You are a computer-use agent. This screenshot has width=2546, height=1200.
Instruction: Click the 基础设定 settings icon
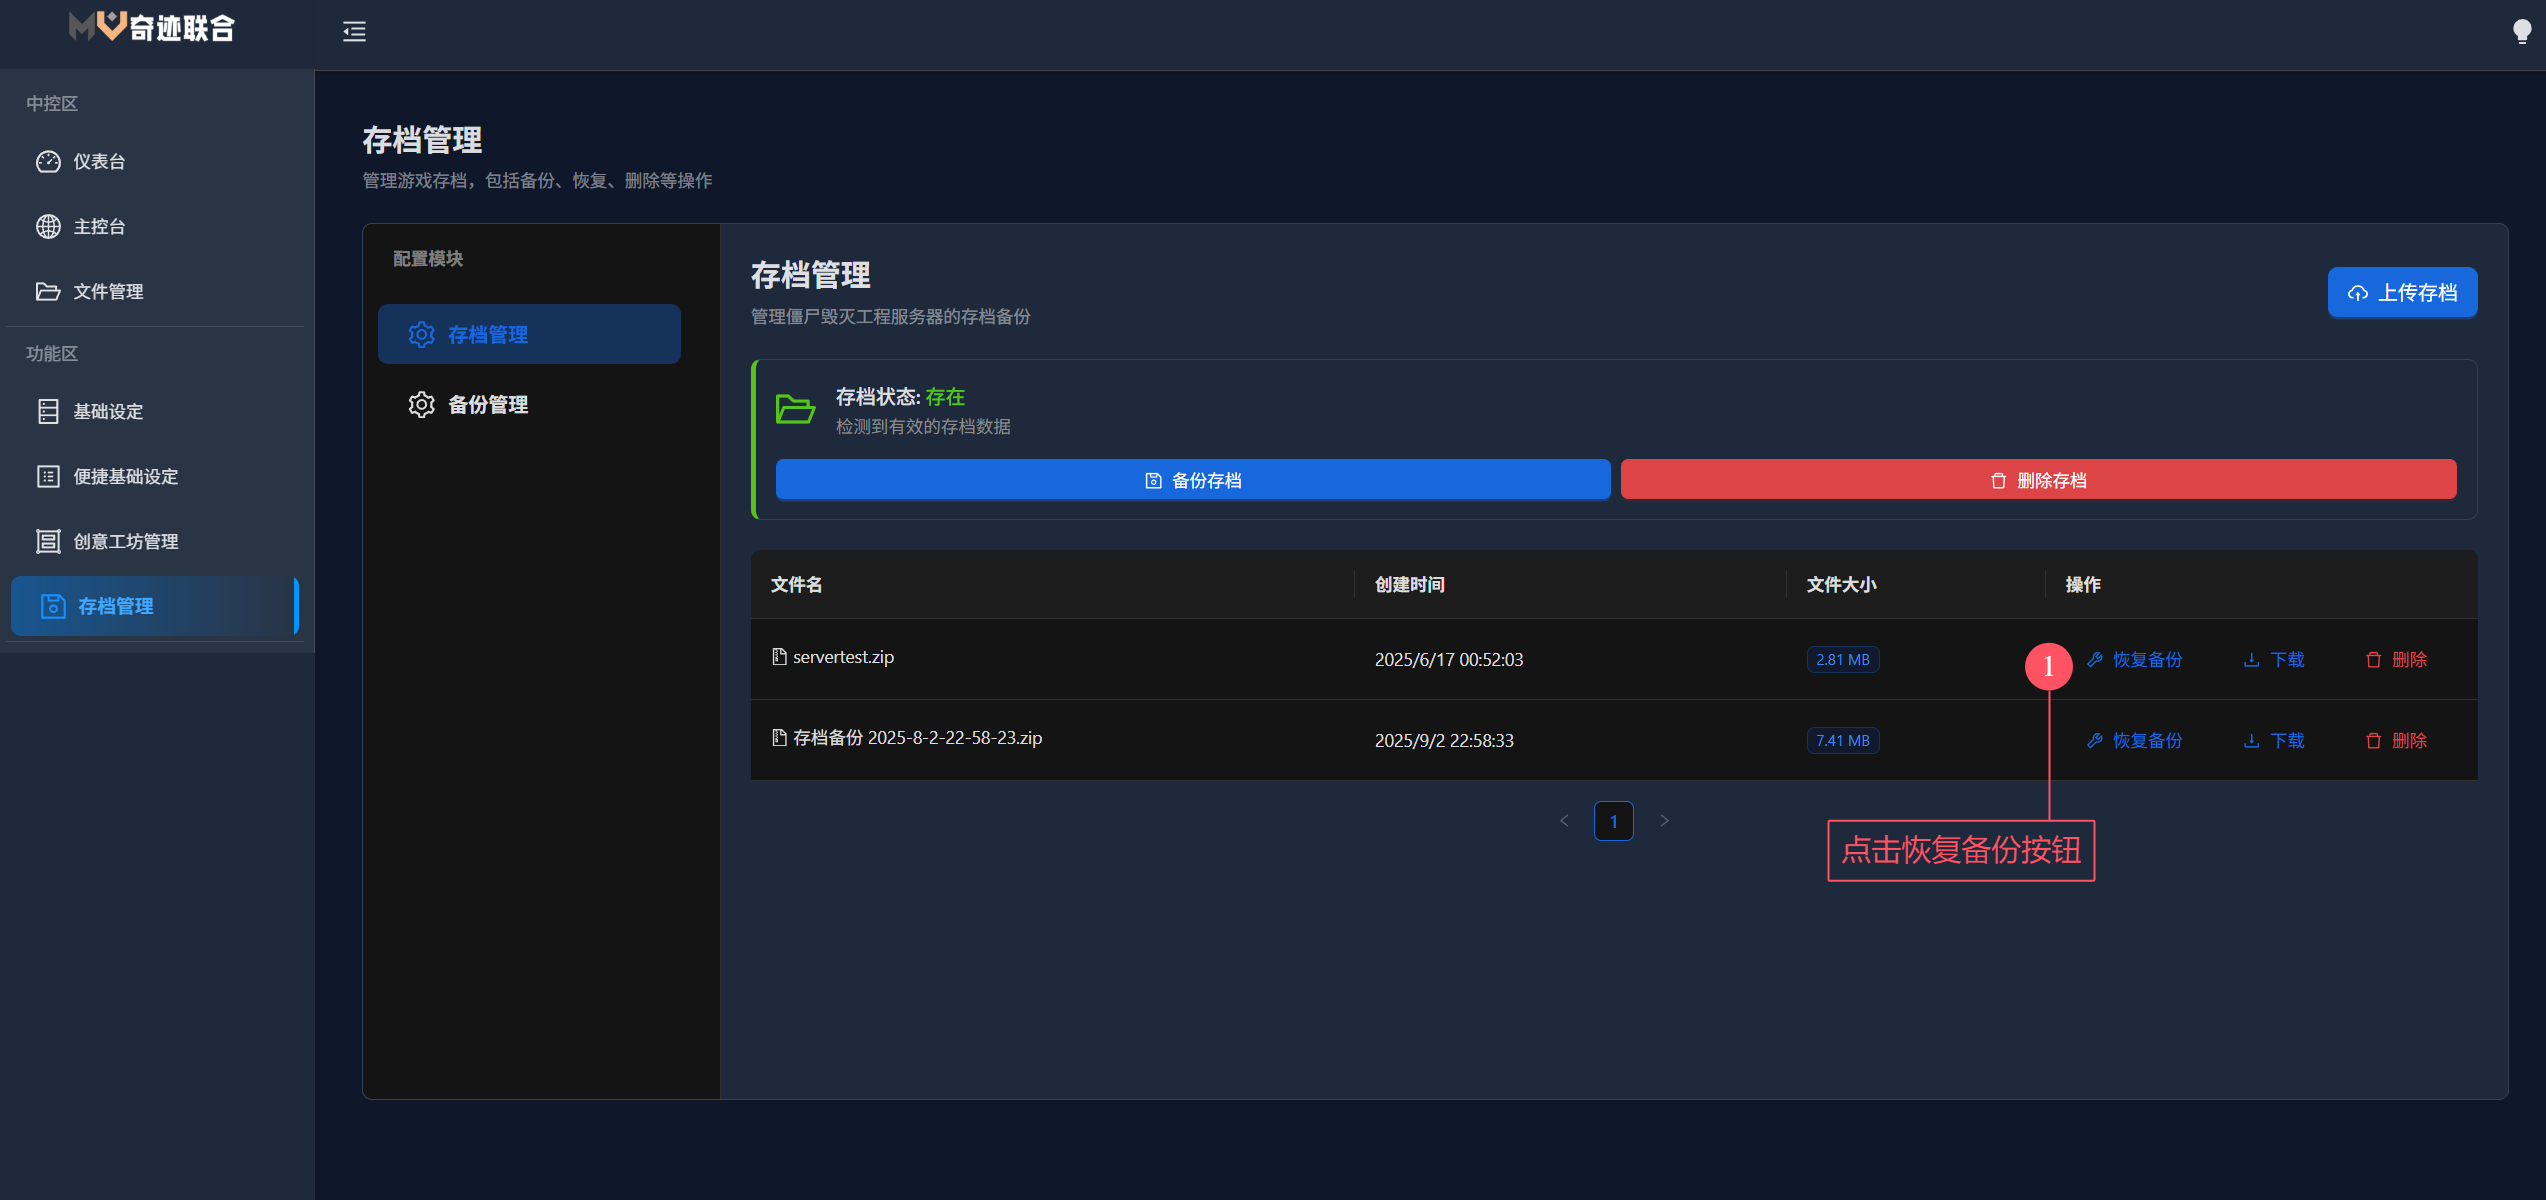point(50,411)
